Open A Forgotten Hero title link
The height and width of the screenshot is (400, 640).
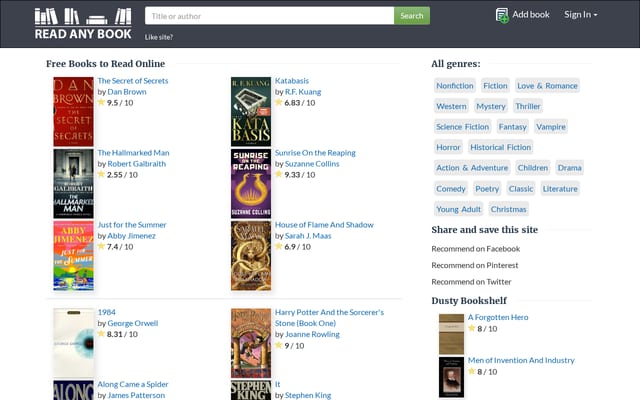click(498, 317)
